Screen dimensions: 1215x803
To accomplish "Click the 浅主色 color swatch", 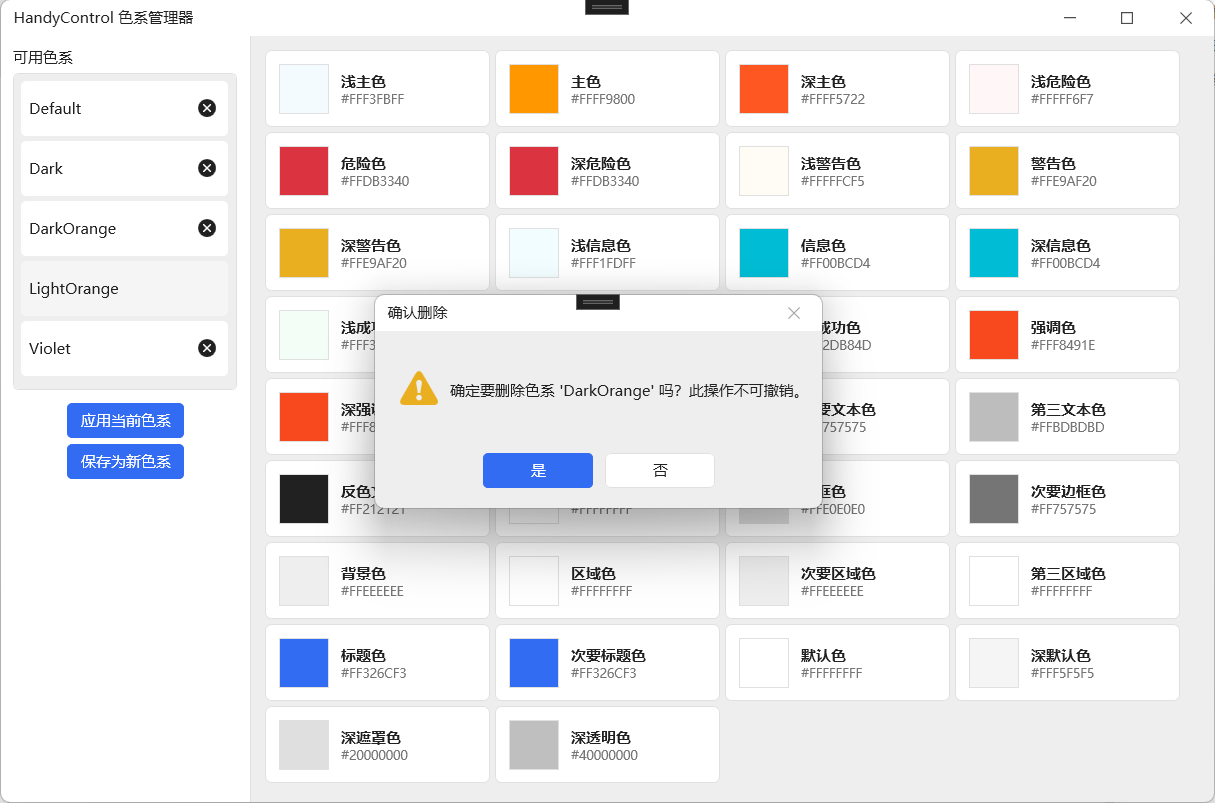I will (304, 89).
